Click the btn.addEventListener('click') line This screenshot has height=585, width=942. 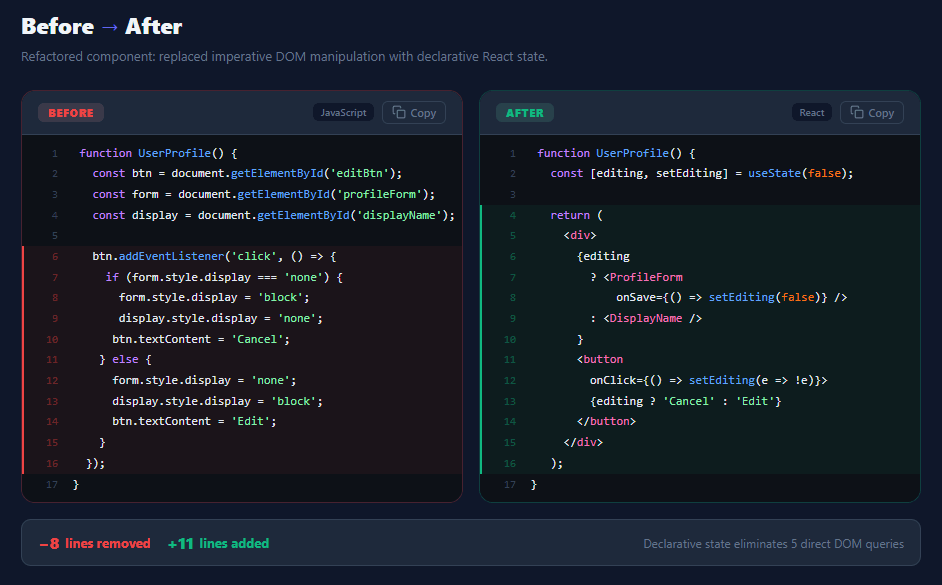242,256
